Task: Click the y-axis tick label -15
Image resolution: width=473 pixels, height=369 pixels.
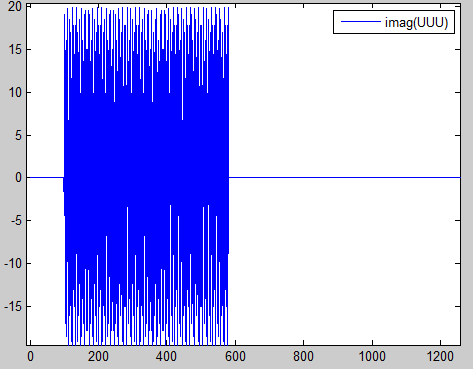Action: (x=13, y=306)
